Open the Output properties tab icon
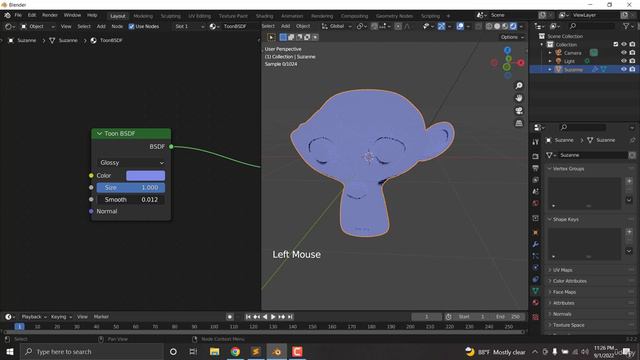 click(x=536, y=168)
